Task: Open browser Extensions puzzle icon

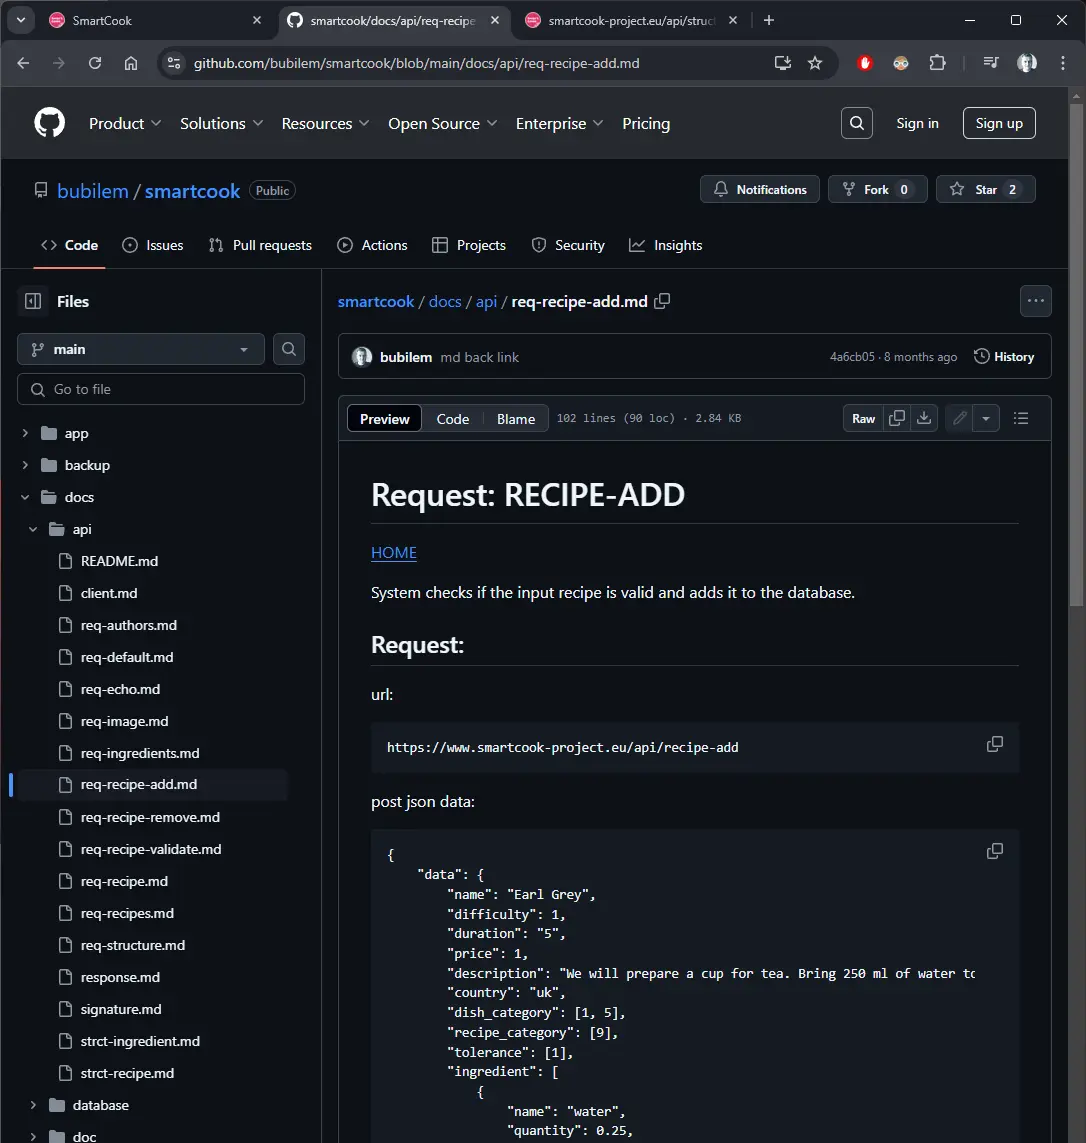Action: (x=937, y=63)
